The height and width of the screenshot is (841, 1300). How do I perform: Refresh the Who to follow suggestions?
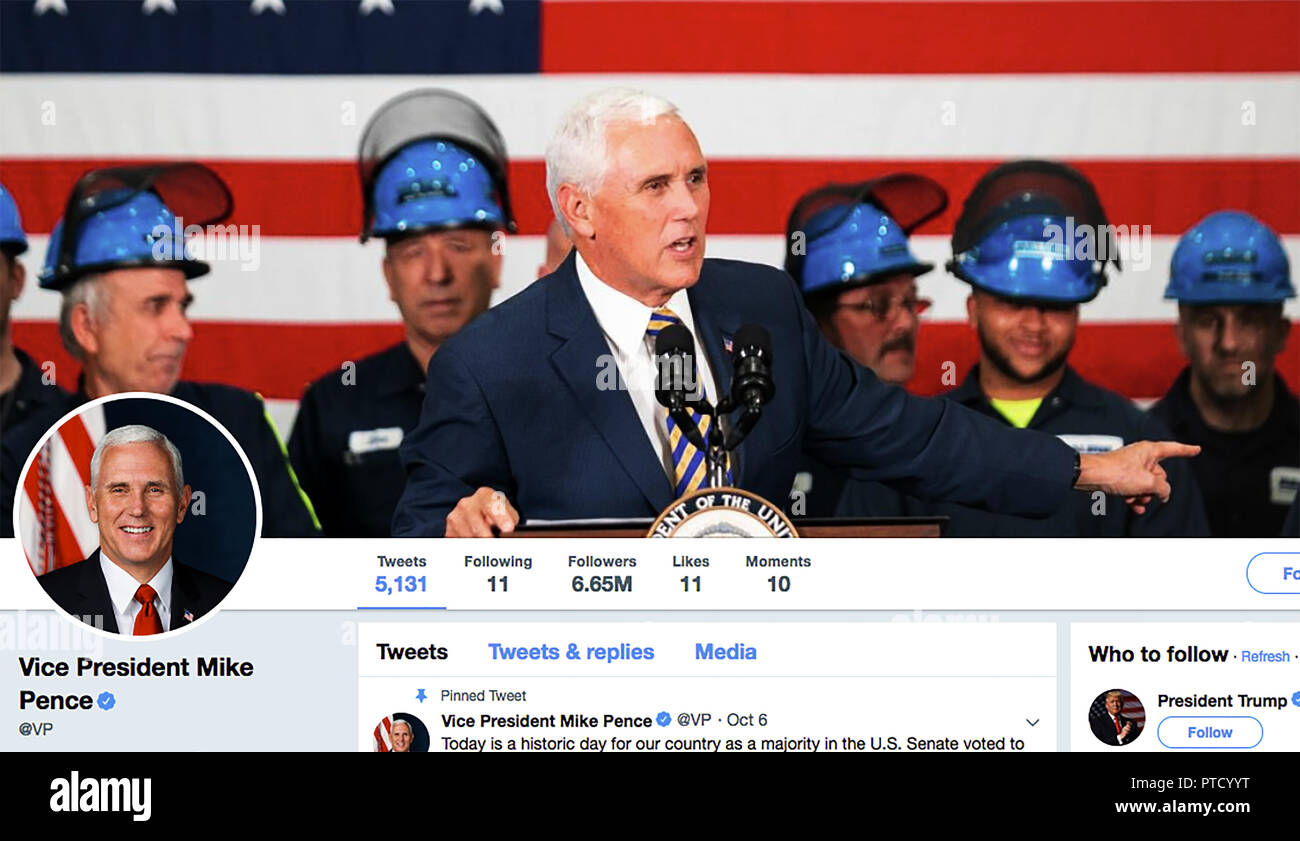pyautogui.click(x=1265, y=656)
